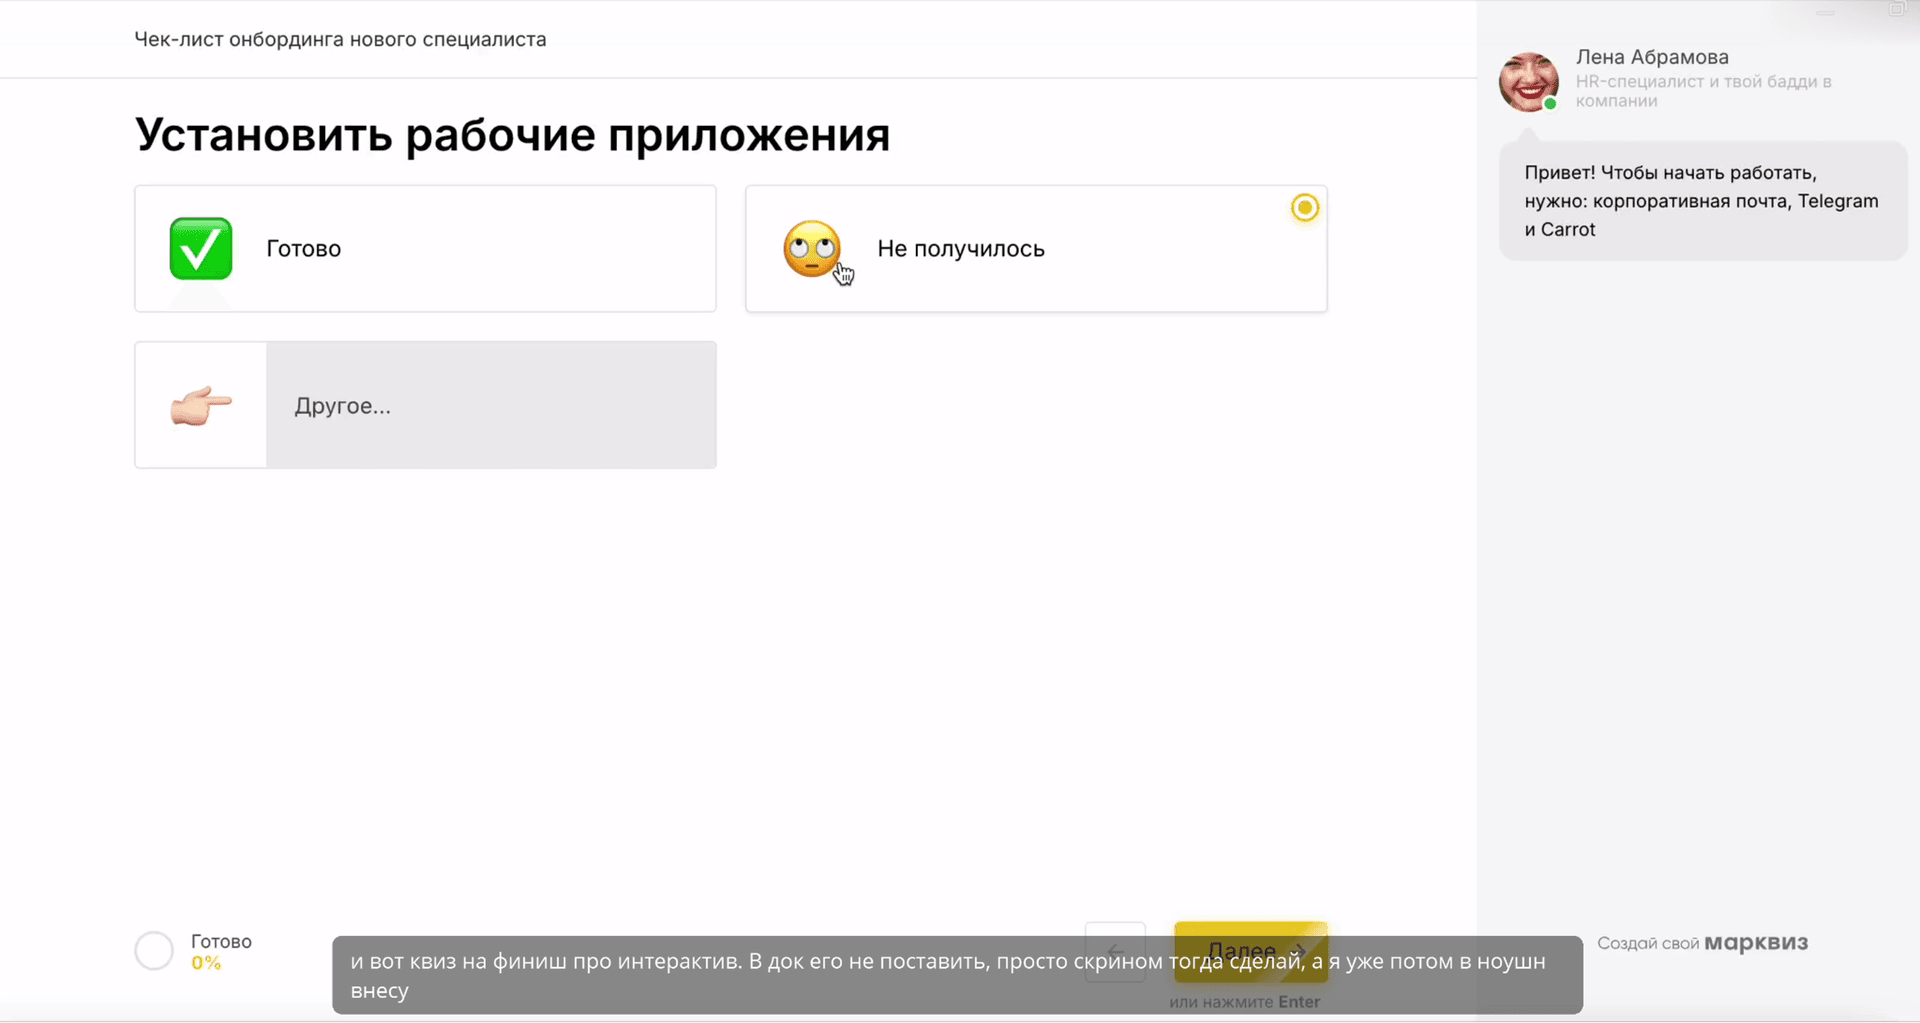
Task: Click the "Привет! Чтобы начать работать" chat message
Action: click(x=1703, y=201)
